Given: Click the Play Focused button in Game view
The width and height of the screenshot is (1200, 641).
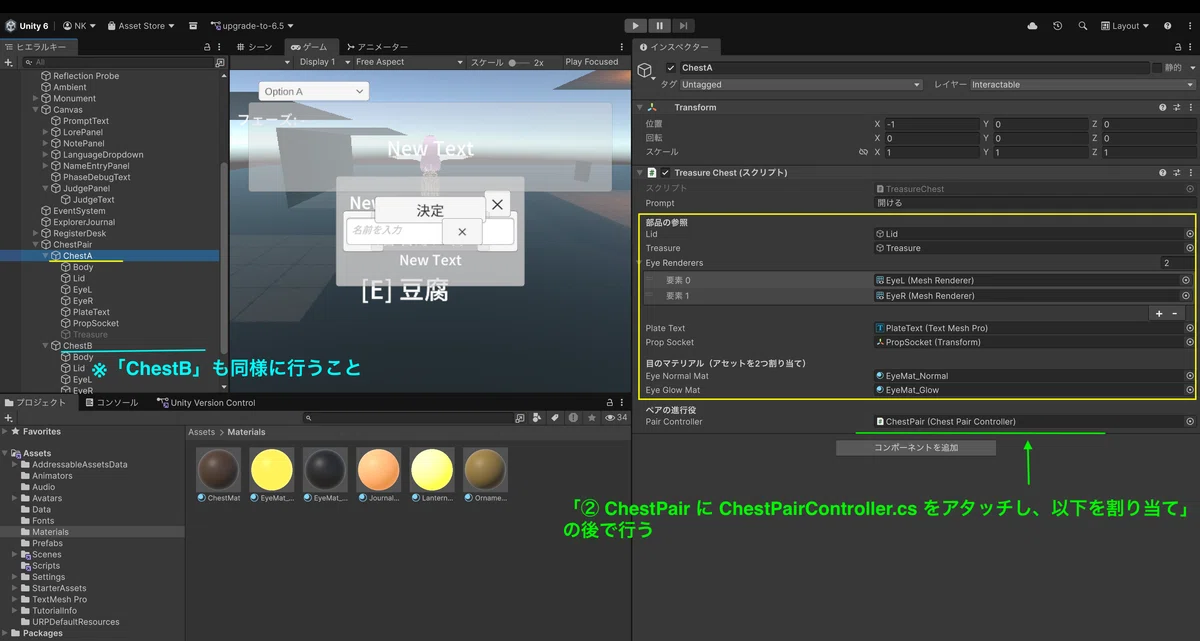Looking at the screenshot, I should [592, 62].
